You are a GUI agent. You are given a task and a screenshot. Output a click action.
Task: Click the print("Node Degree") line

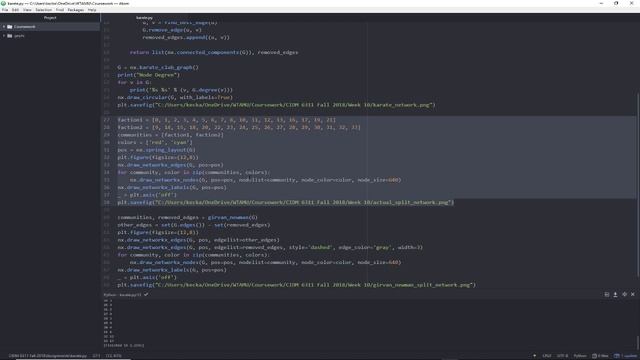(x=148, y=75)
